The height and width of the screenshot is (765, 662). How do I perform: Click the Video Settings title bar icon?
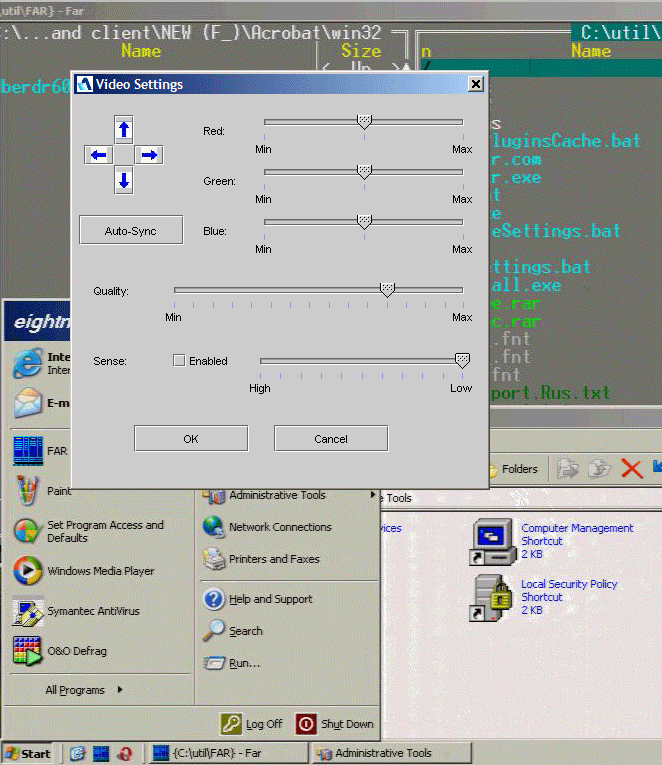click(84, 84)
